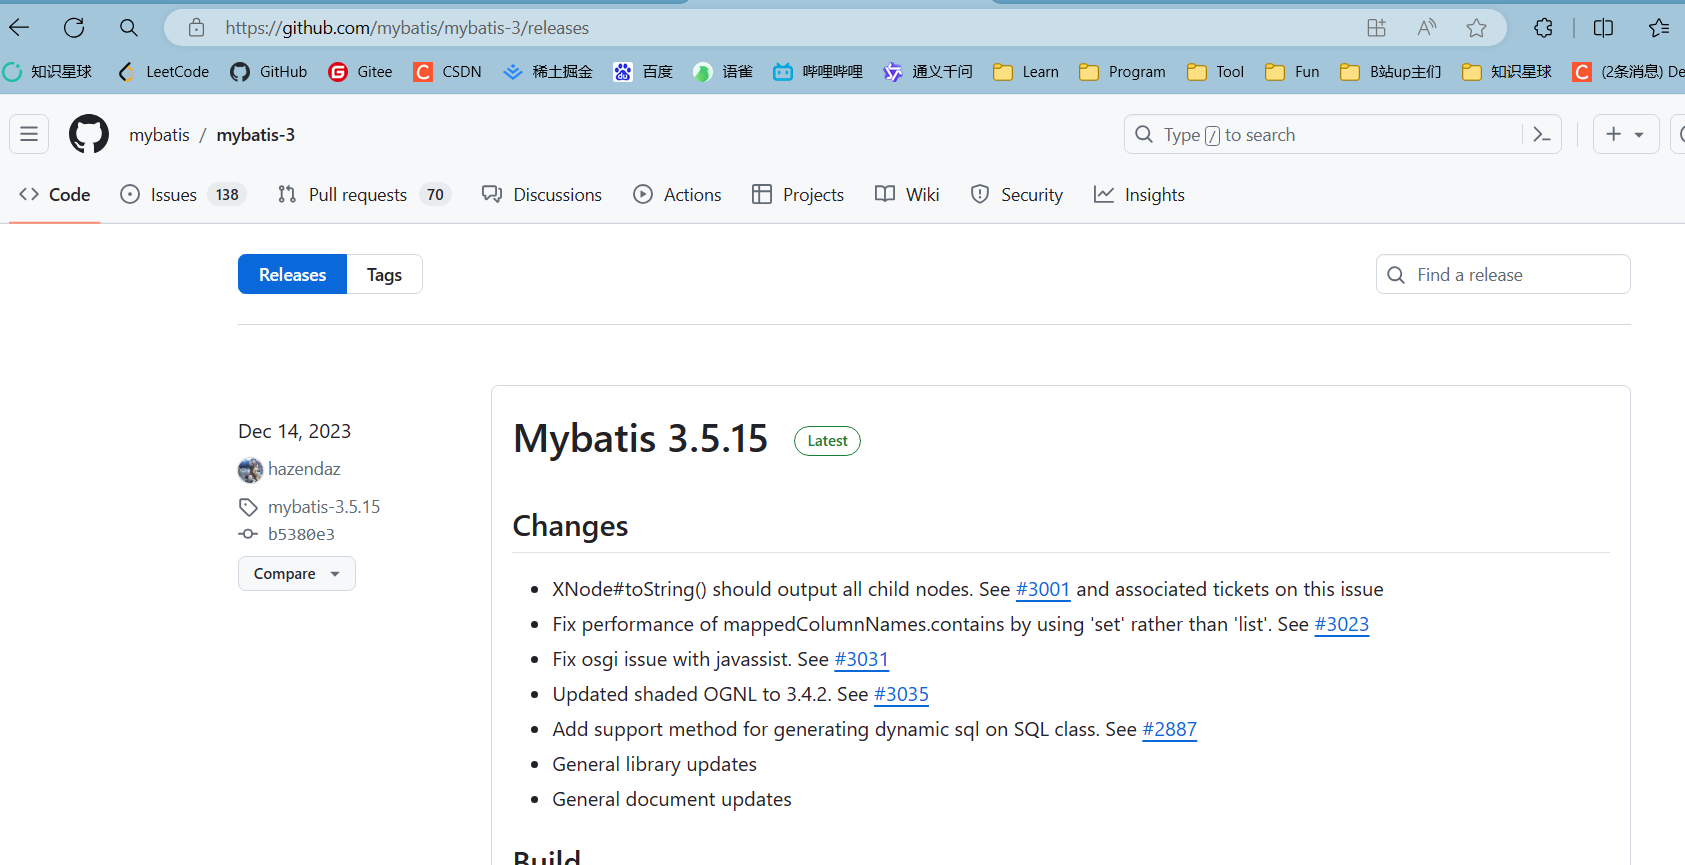The height and width of the screenshot is (865, 1685).
Task: Open issue #3035 link
Action: click(x=901, y=695)
